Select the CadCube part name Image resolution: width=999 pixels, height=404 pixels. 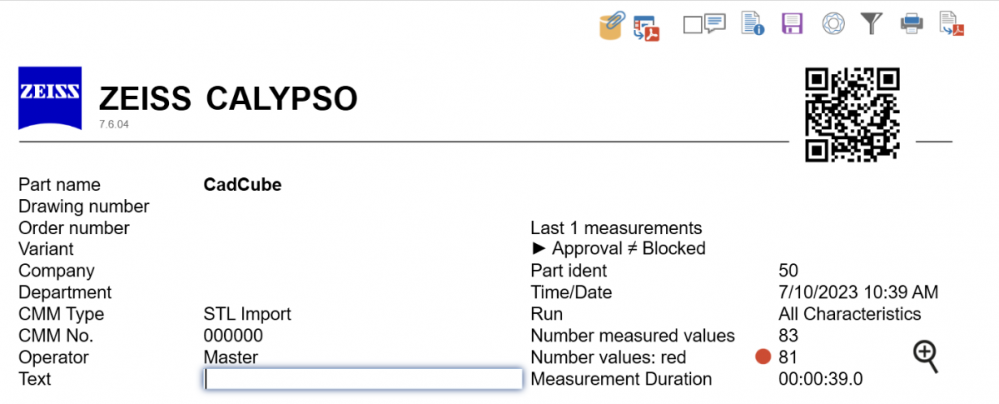point(242,185)
